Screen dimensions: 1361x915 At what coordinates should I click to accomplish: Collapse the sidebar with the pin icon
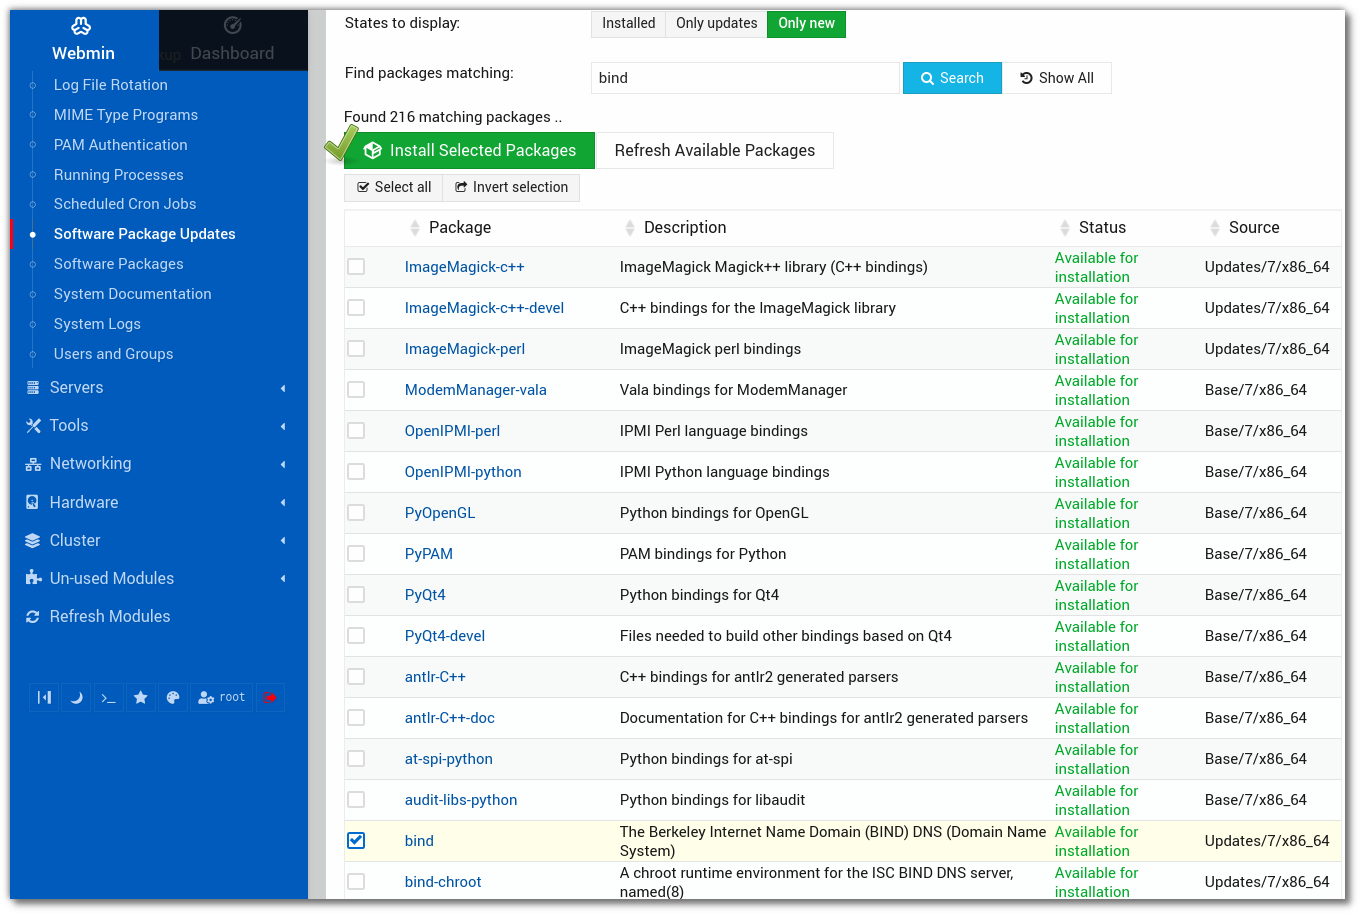click(x=45, y=698)
